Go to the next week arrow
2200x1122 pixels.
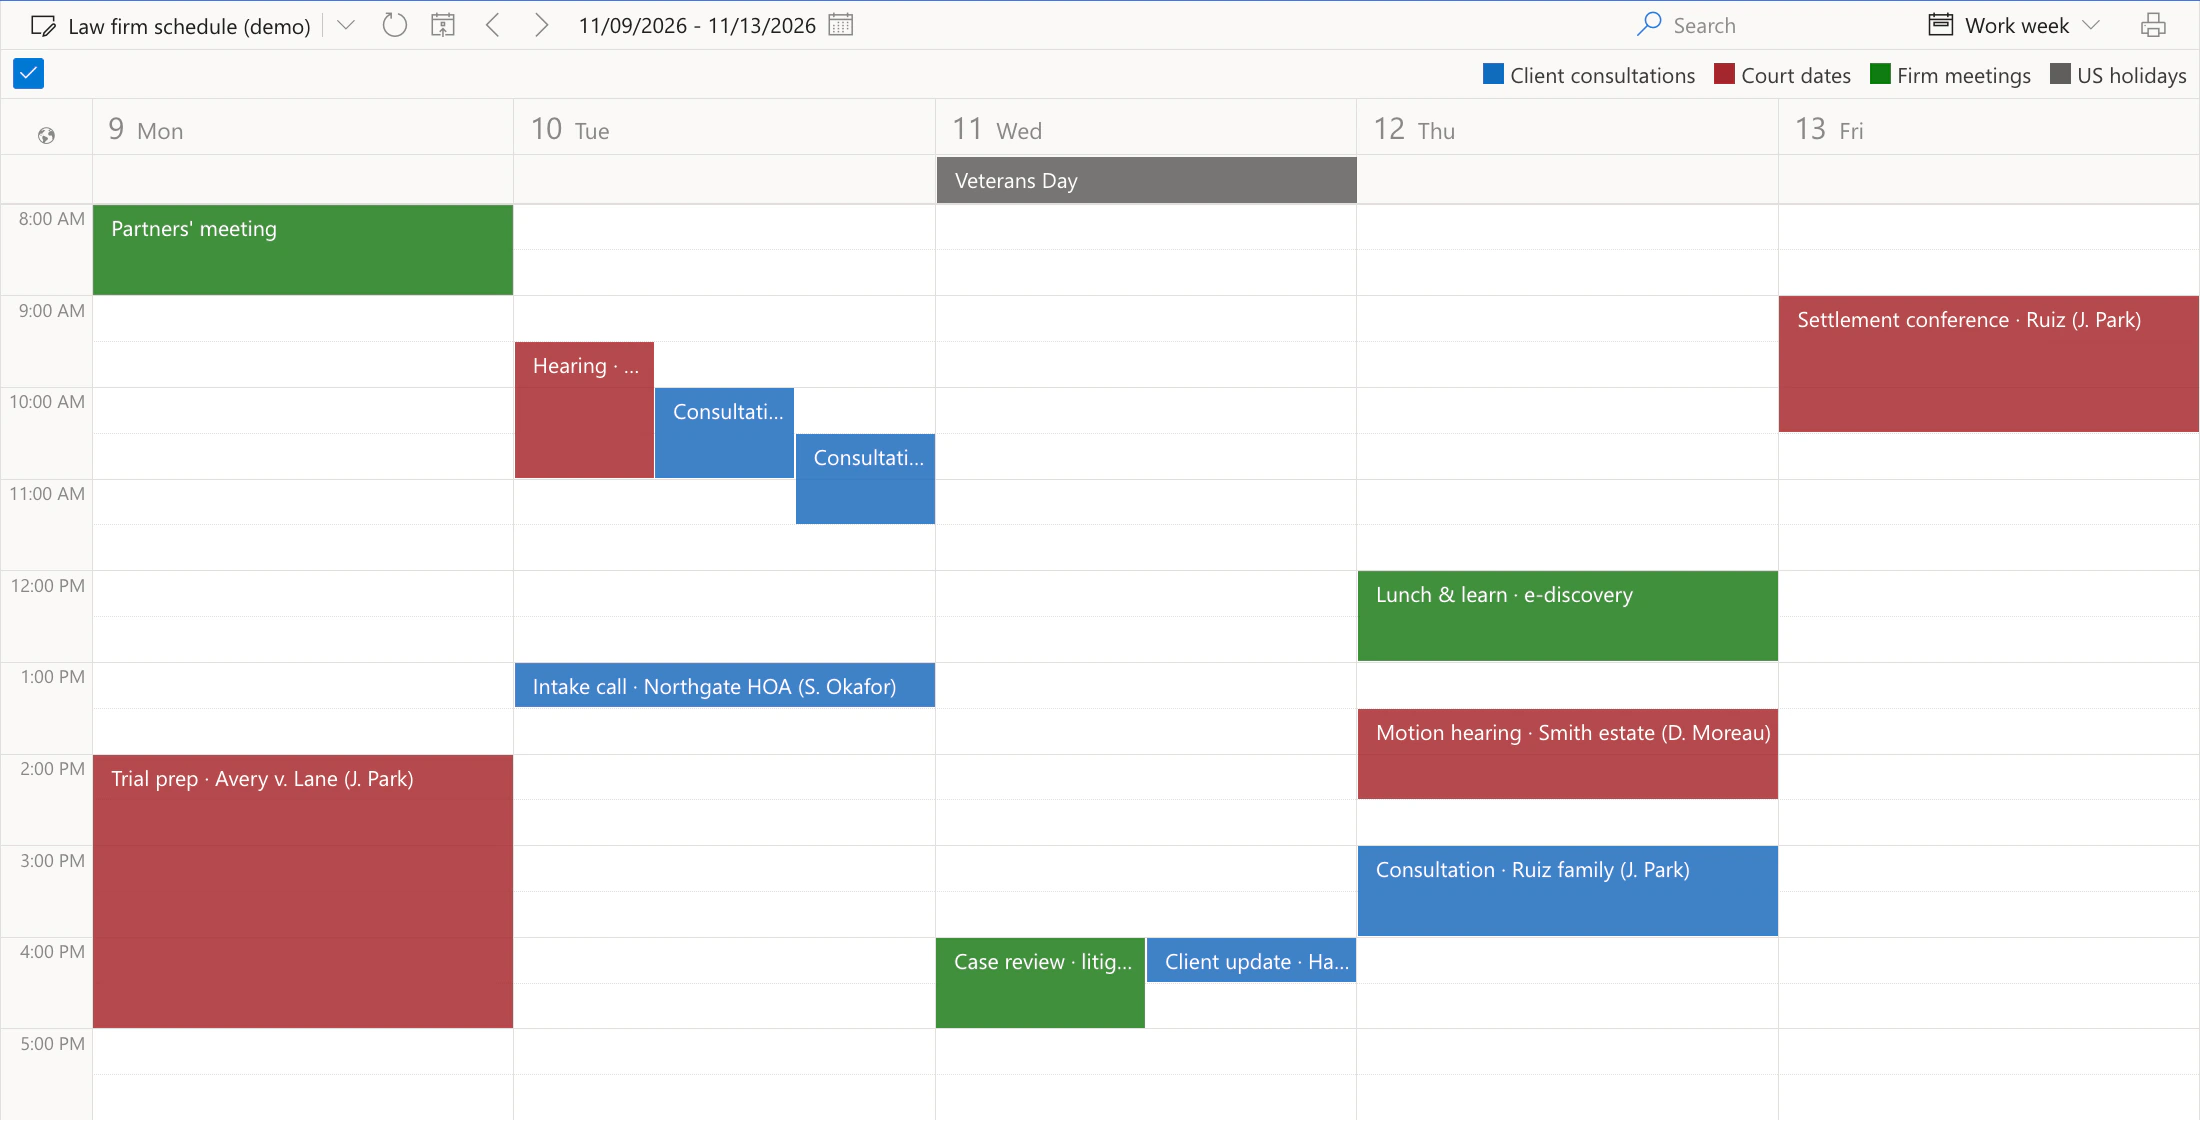tap(541, 25)
